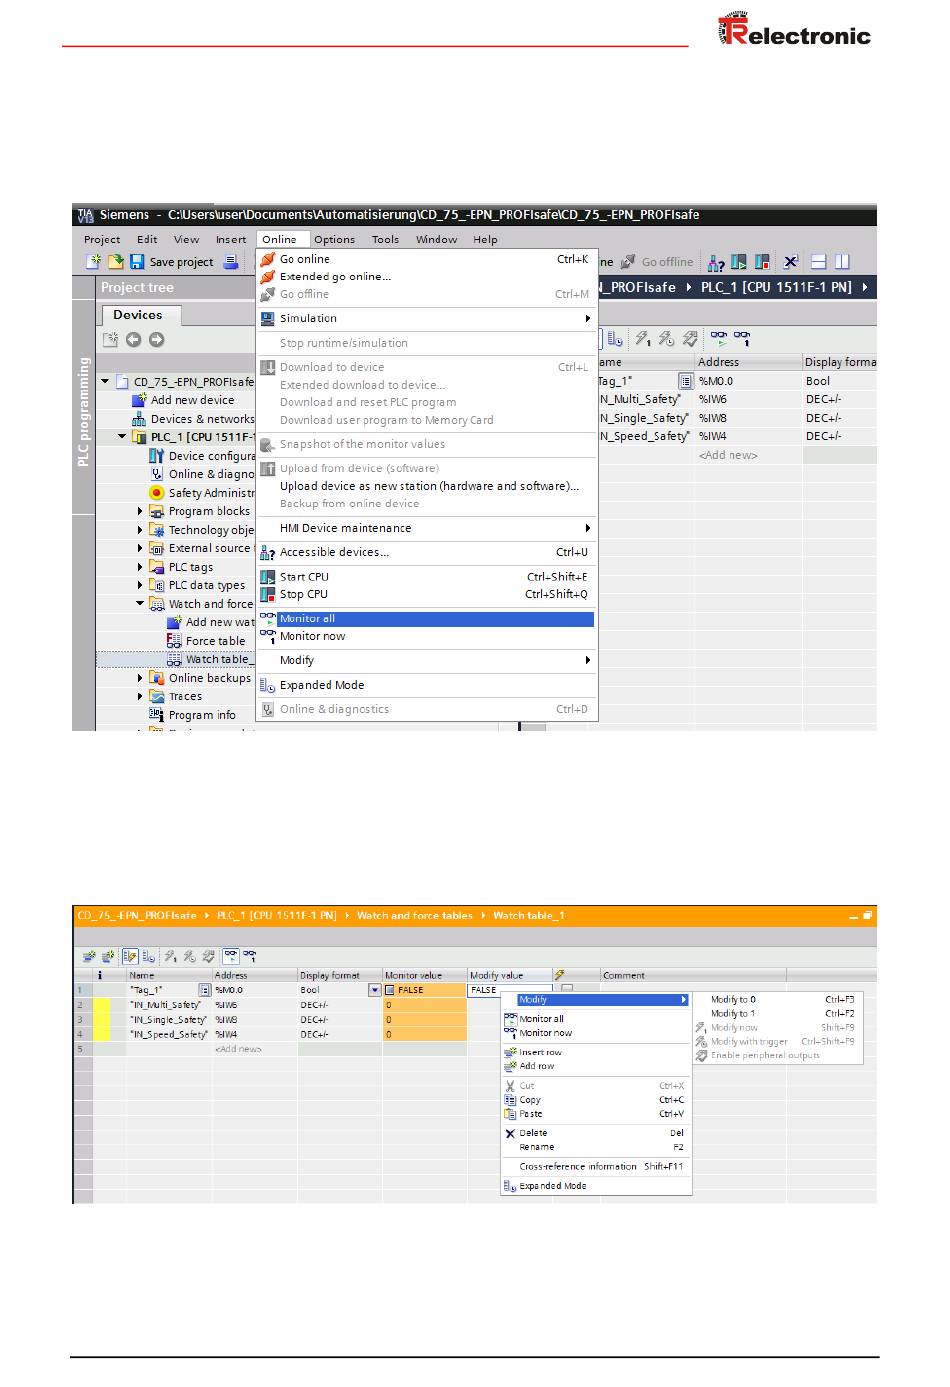Screen dimensions: 950x1387
Task: Open the Options menu
Action: [334, 240]
